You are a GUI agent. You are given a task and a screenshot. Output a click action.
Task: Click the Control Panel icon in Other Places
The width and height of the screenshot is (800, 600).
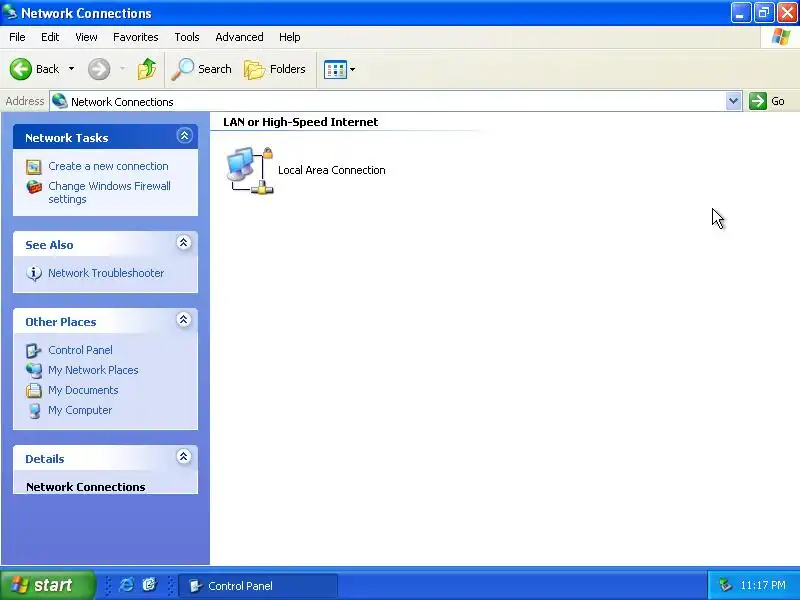point(34,351)
